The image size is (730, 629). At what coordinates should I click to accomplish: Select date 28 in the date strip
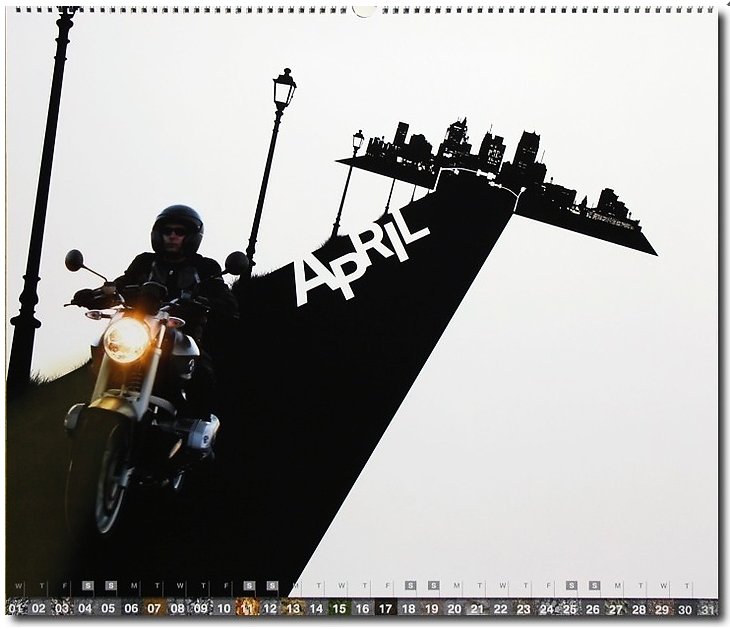click(x=639, y=608)
